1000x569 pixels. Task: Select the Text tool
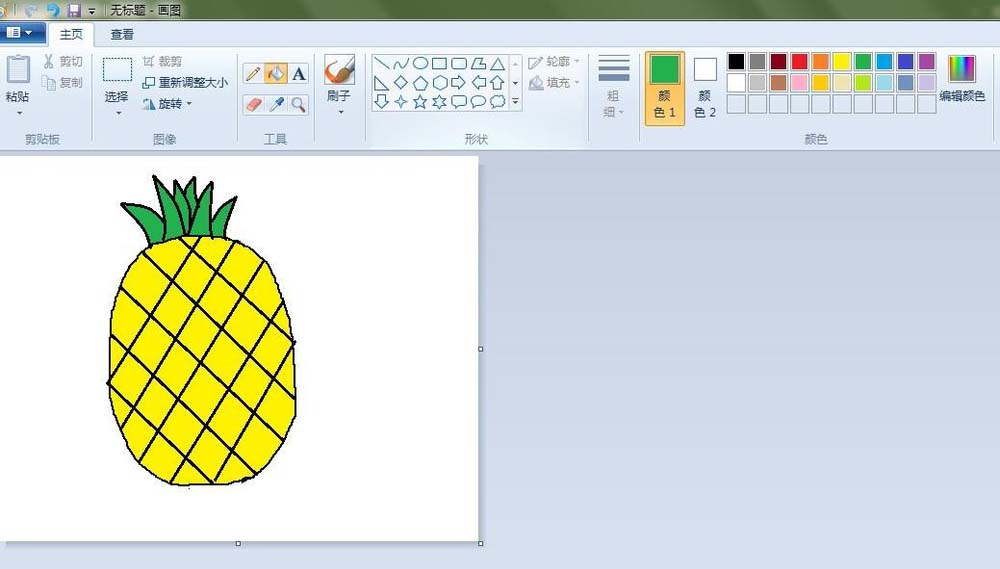coord(298,74)
